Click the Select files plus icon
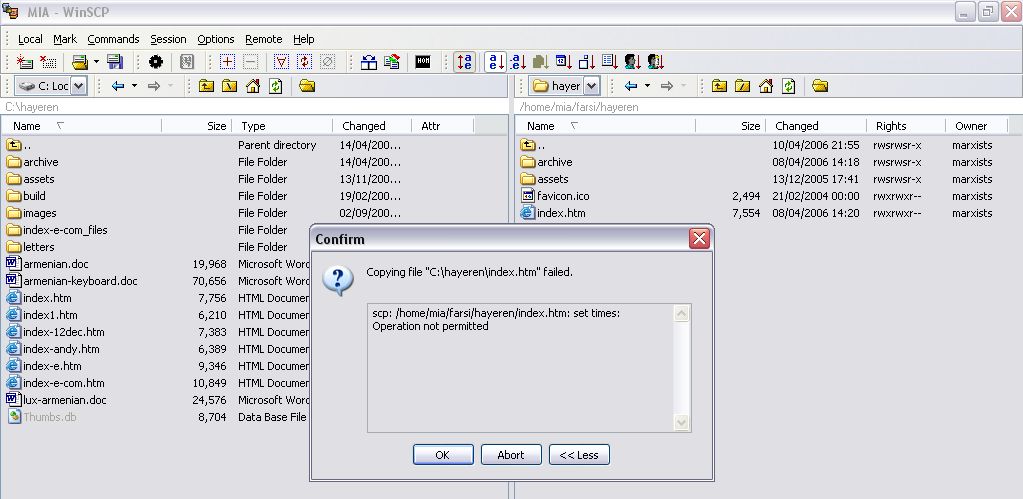The image size is (1023, 499). pyautogui.click(x=227, y=62)
